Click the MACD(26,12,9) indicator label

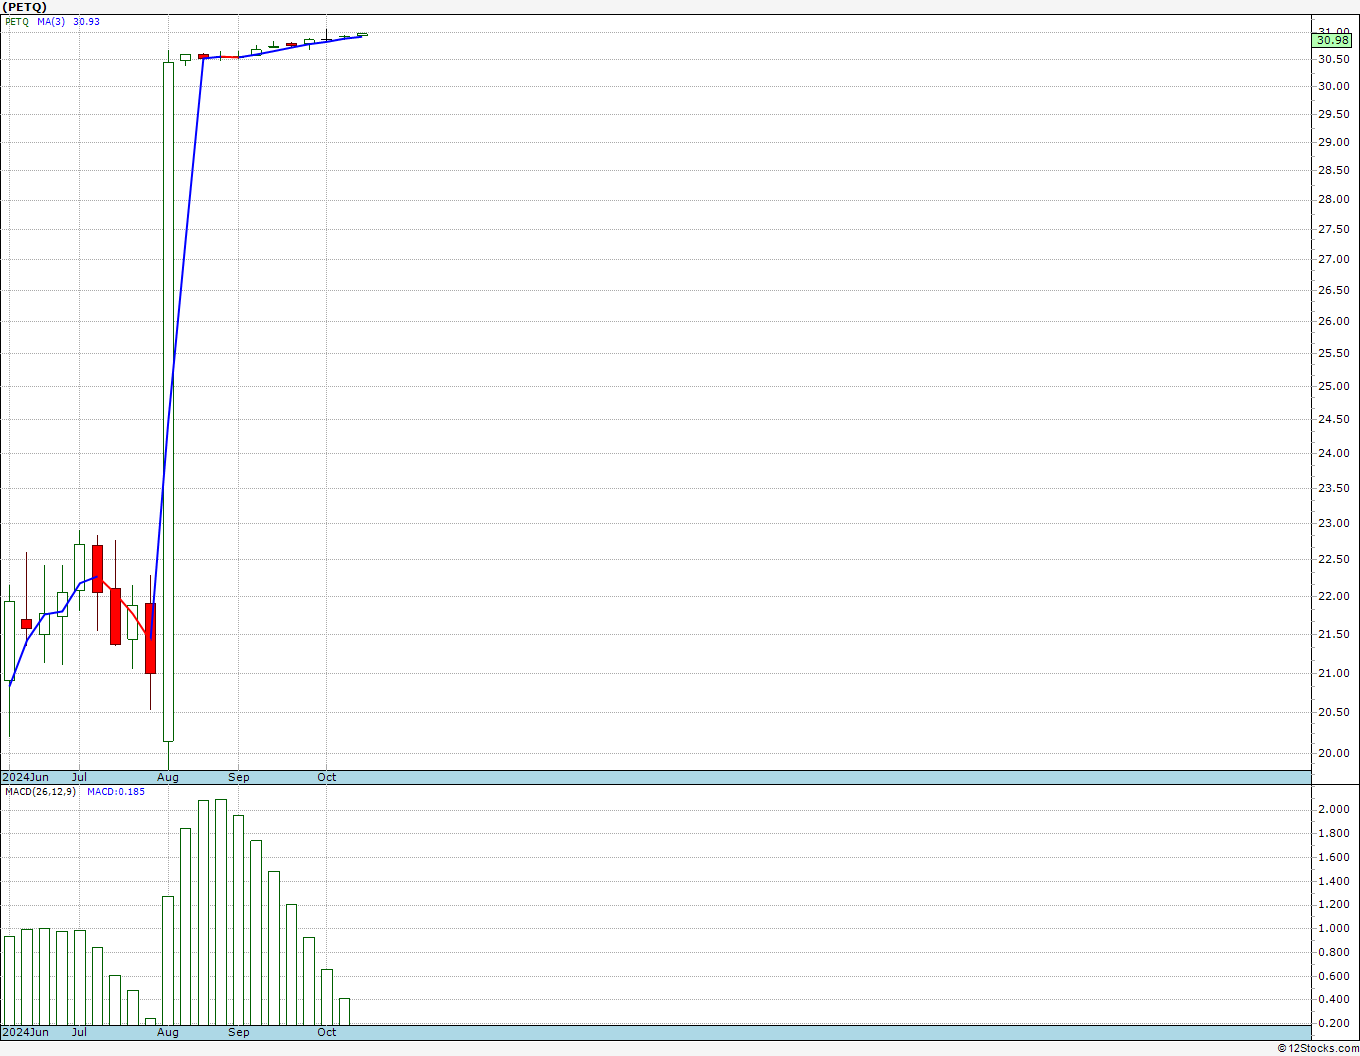[40, 791]
